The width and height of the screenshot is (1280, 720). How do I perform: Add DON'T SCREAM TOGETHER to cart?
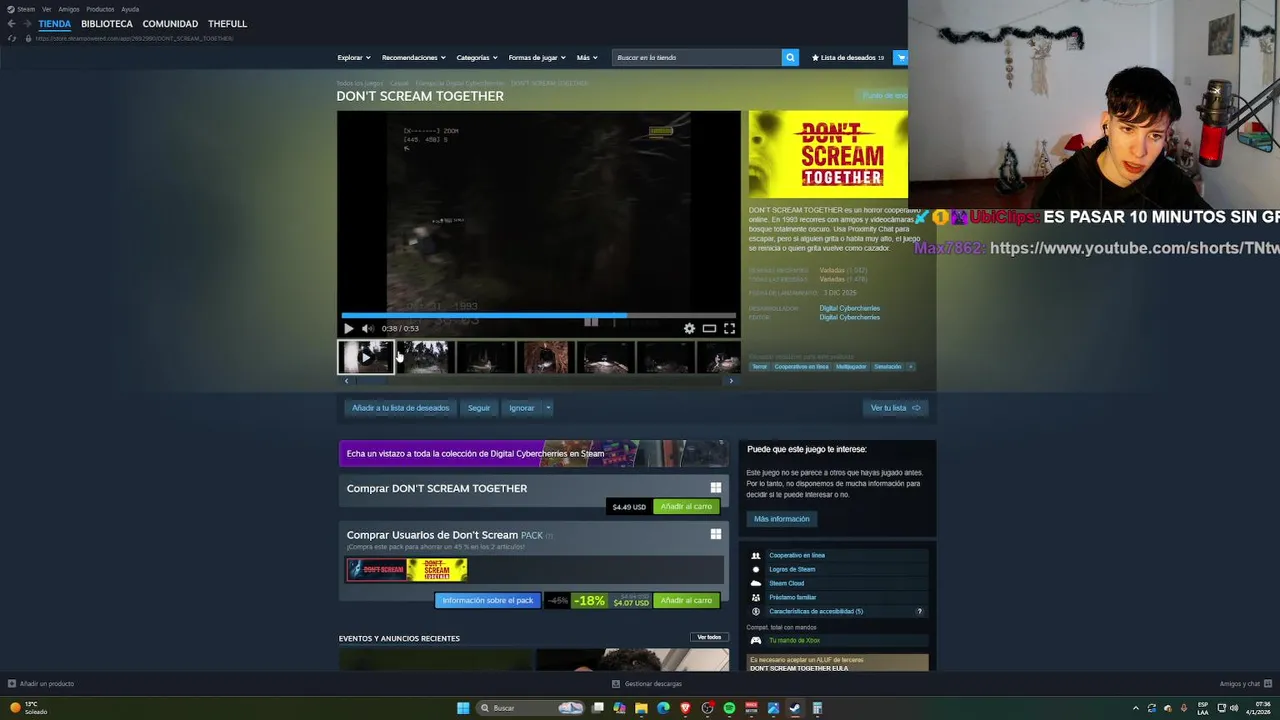(x=686, y=507)
